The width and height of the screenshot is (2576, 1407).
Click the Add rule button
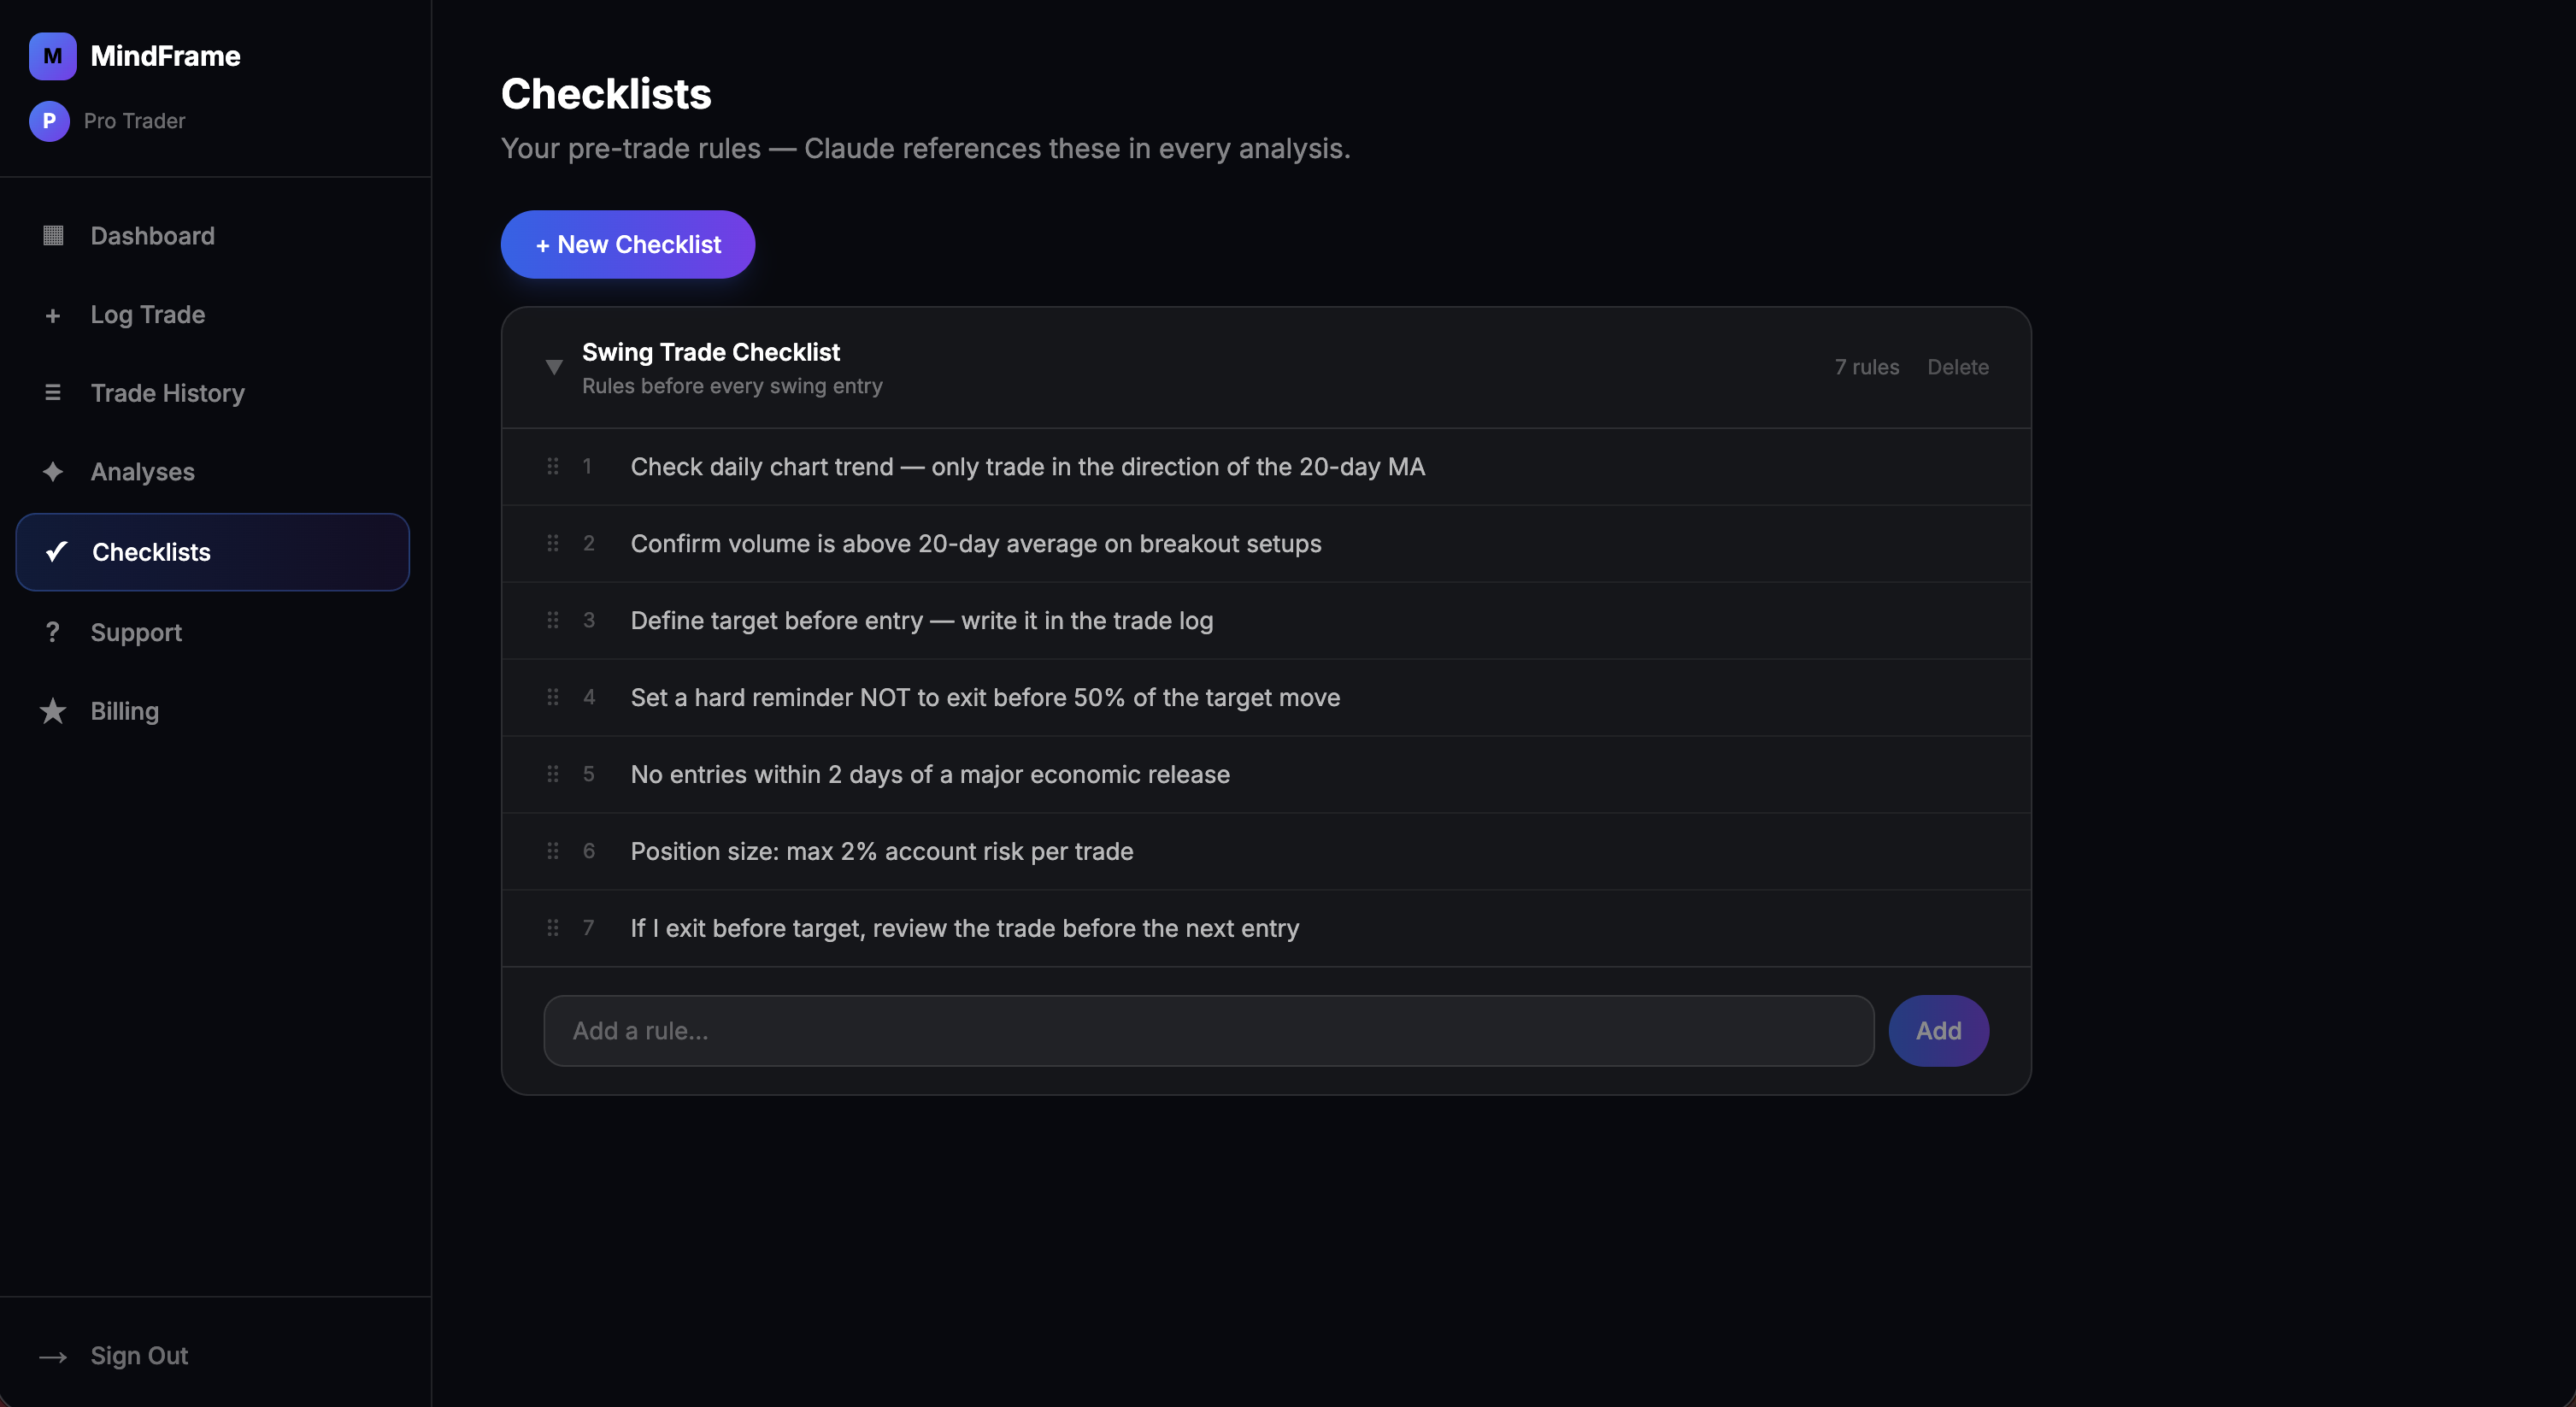tap(1939, 1031)
